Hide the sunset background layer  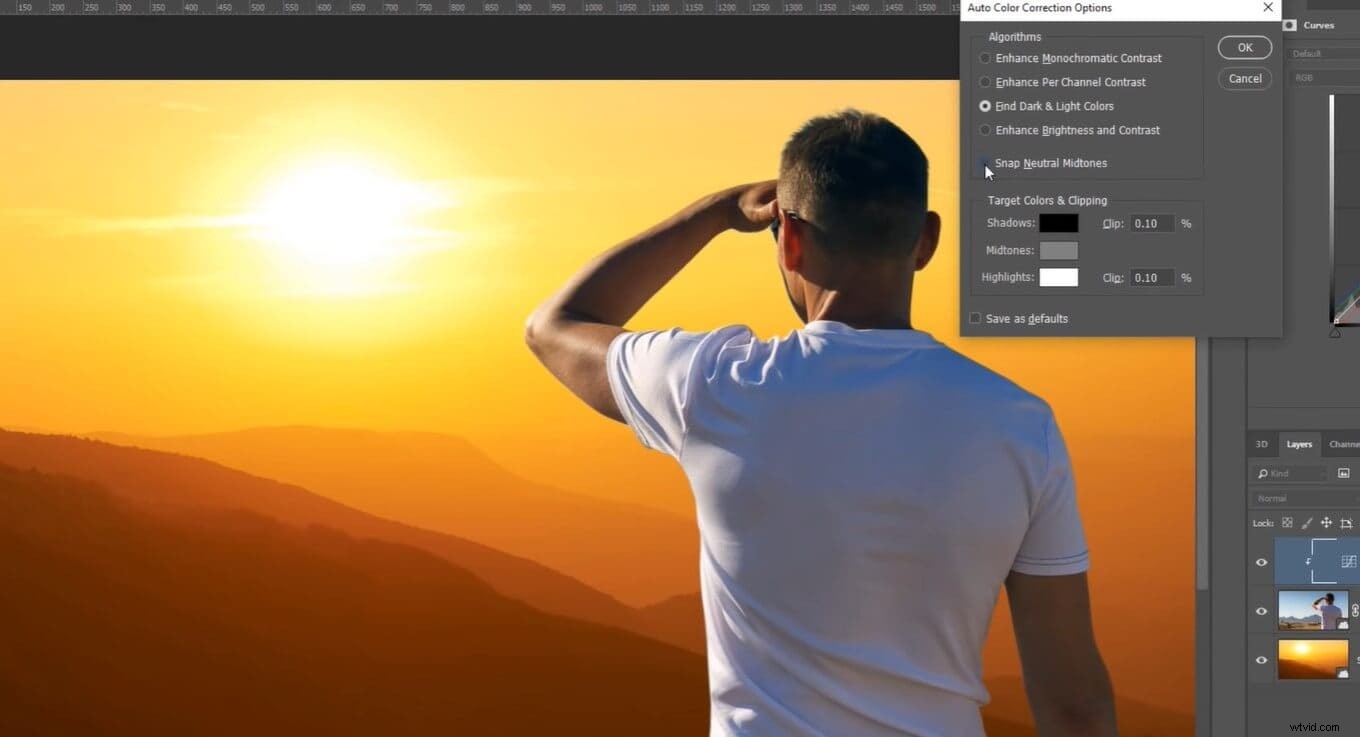click(x=1262, y=660)
